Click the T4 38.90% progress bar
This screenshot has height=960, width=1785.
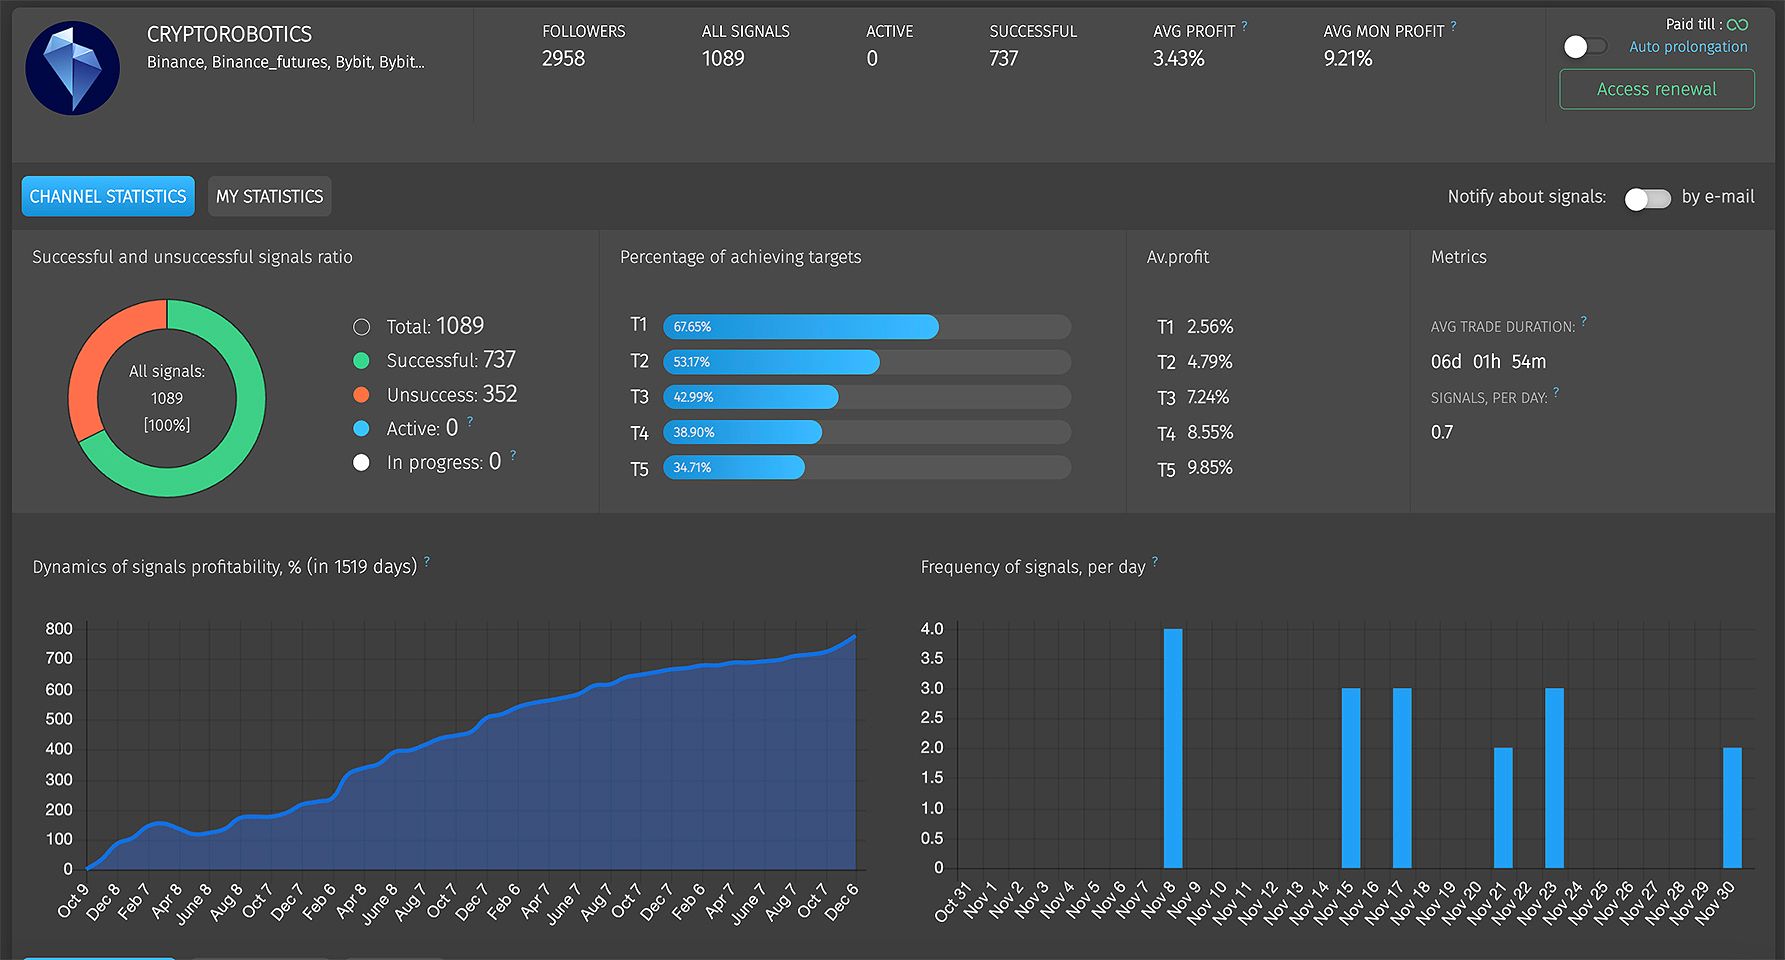pyautogui.click(x=867, y=432)
